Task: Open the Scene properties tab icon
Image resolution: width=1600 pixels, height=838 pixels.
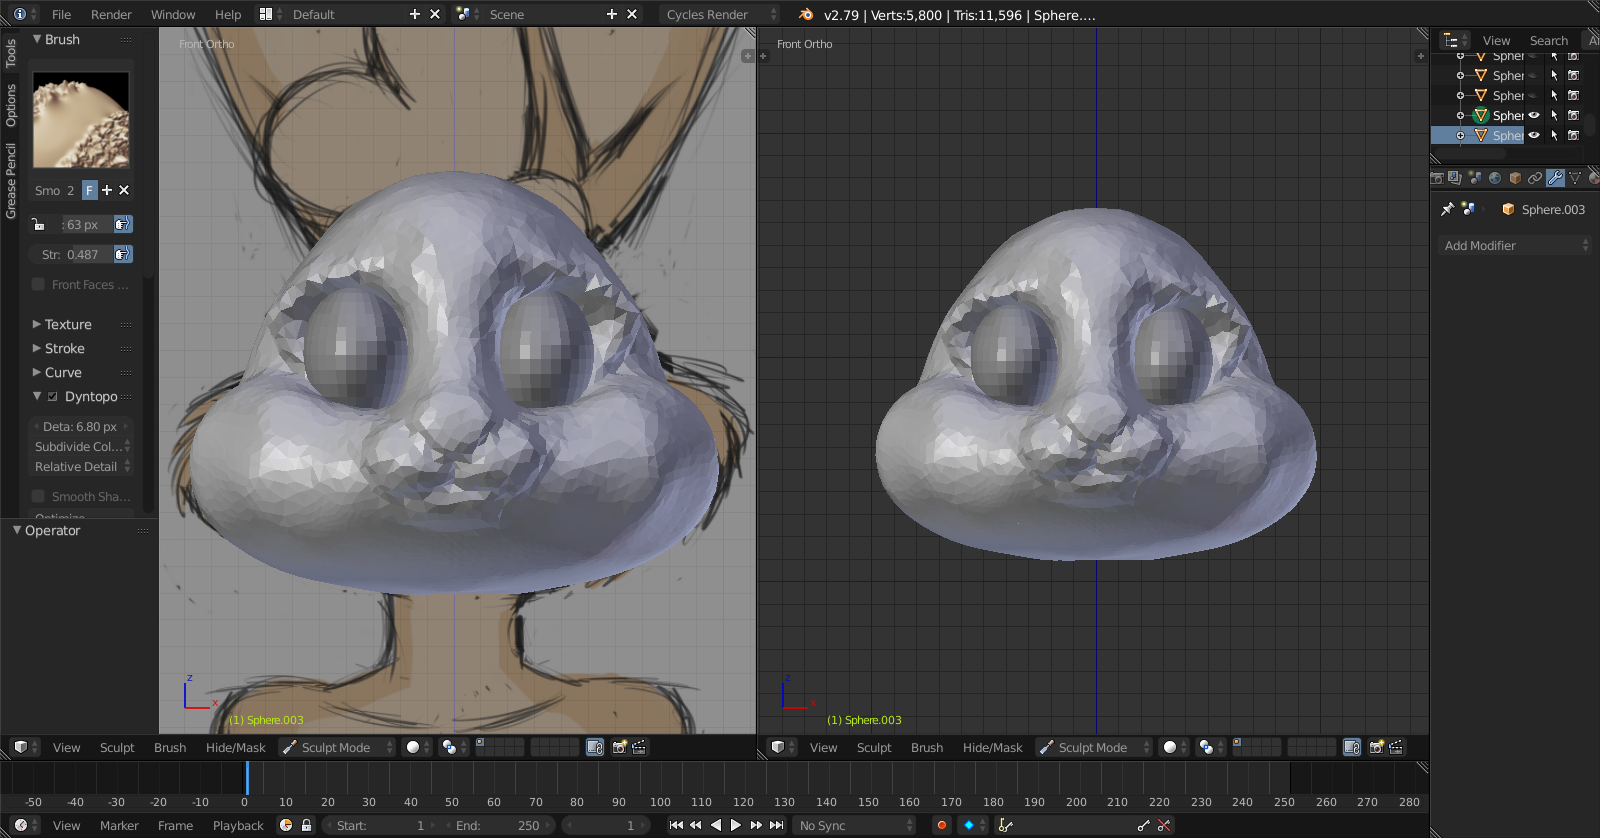Action: coord(1475,178)
